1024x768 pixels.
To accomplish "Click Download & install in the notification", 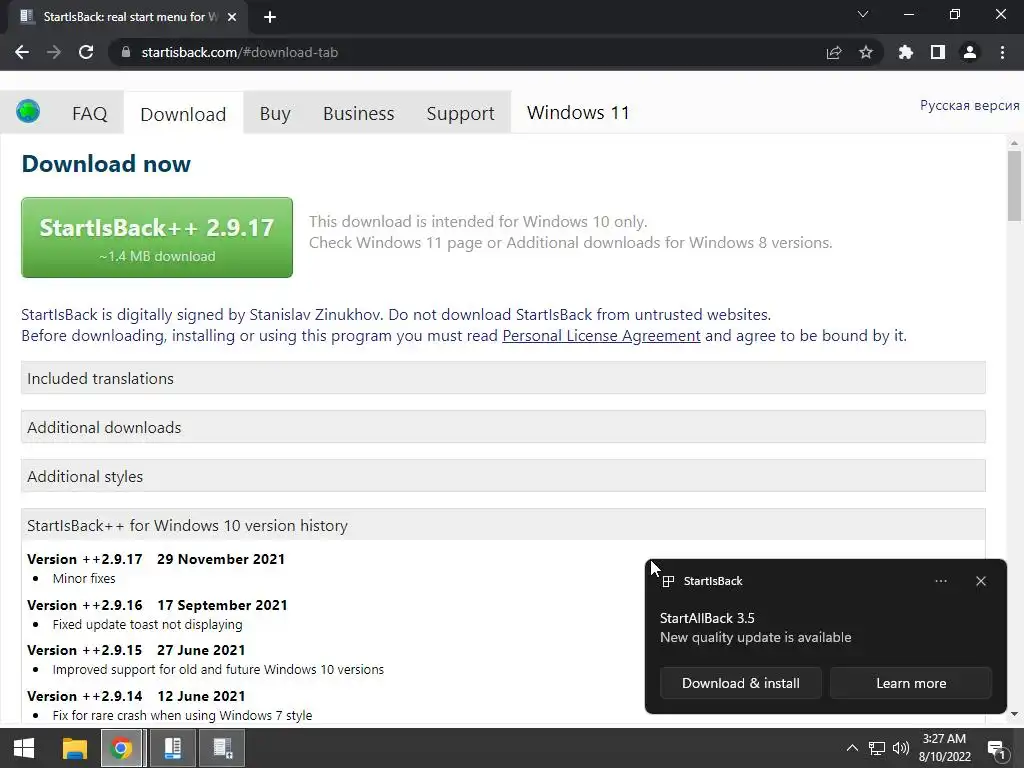I will click(741, 683).
